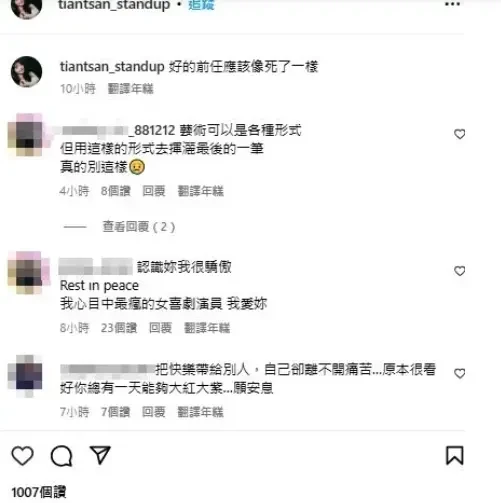501x503 pixels.
Task: Open the three-dot more options menu
Action: click(452, 5)
